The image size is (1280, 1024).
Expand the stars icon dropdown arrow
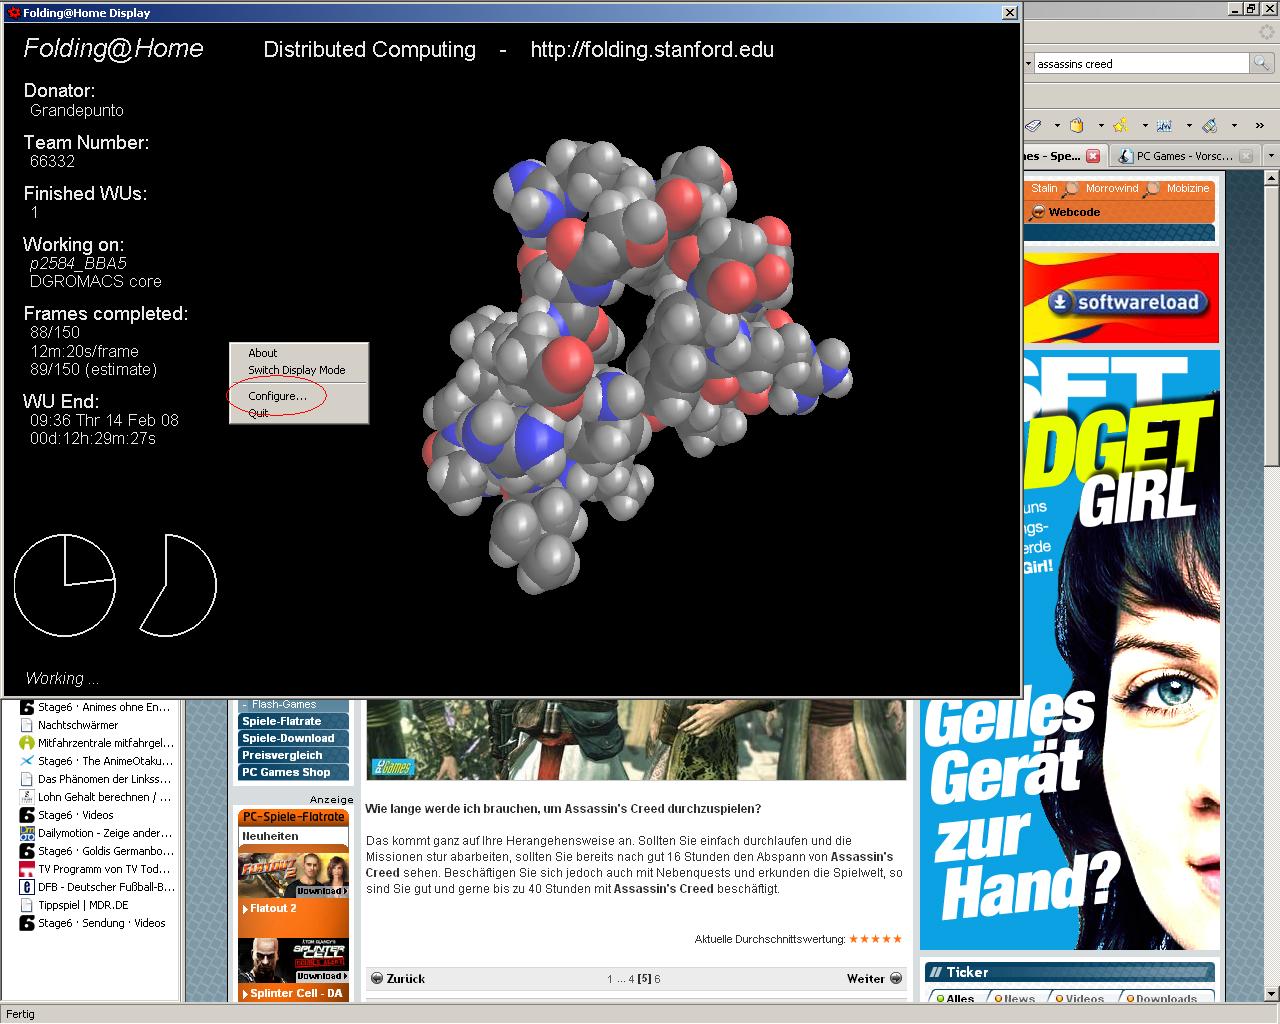click(1144, 126)
